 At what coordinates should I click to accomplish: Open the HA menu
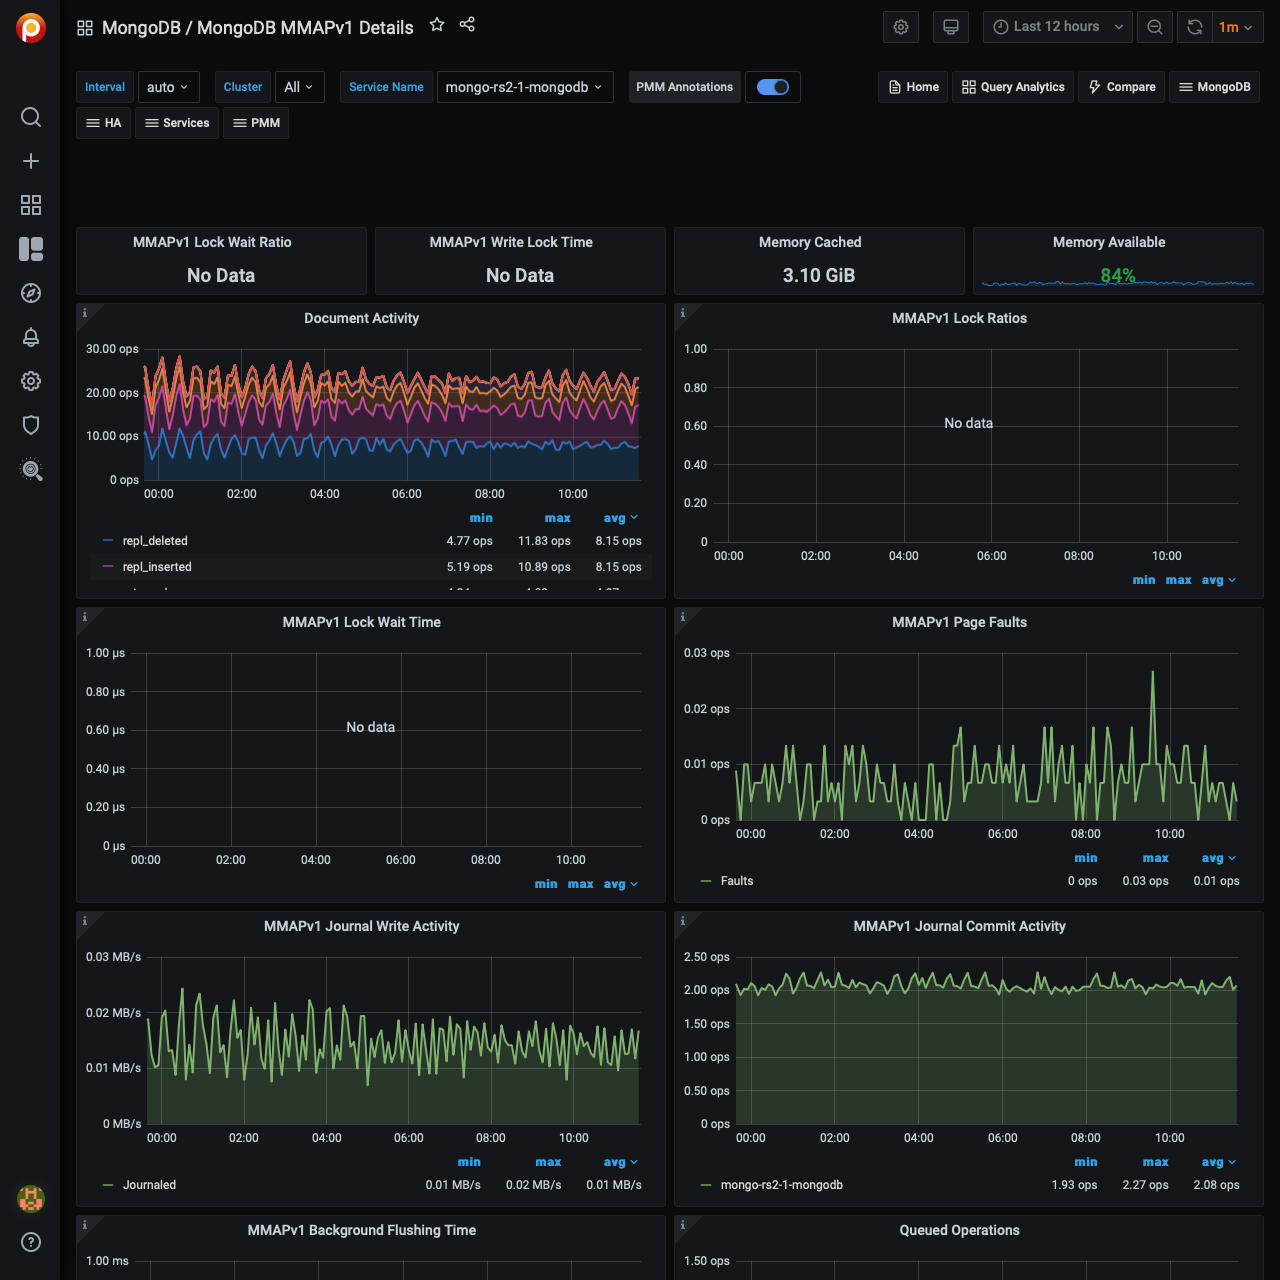click(104, 123)
